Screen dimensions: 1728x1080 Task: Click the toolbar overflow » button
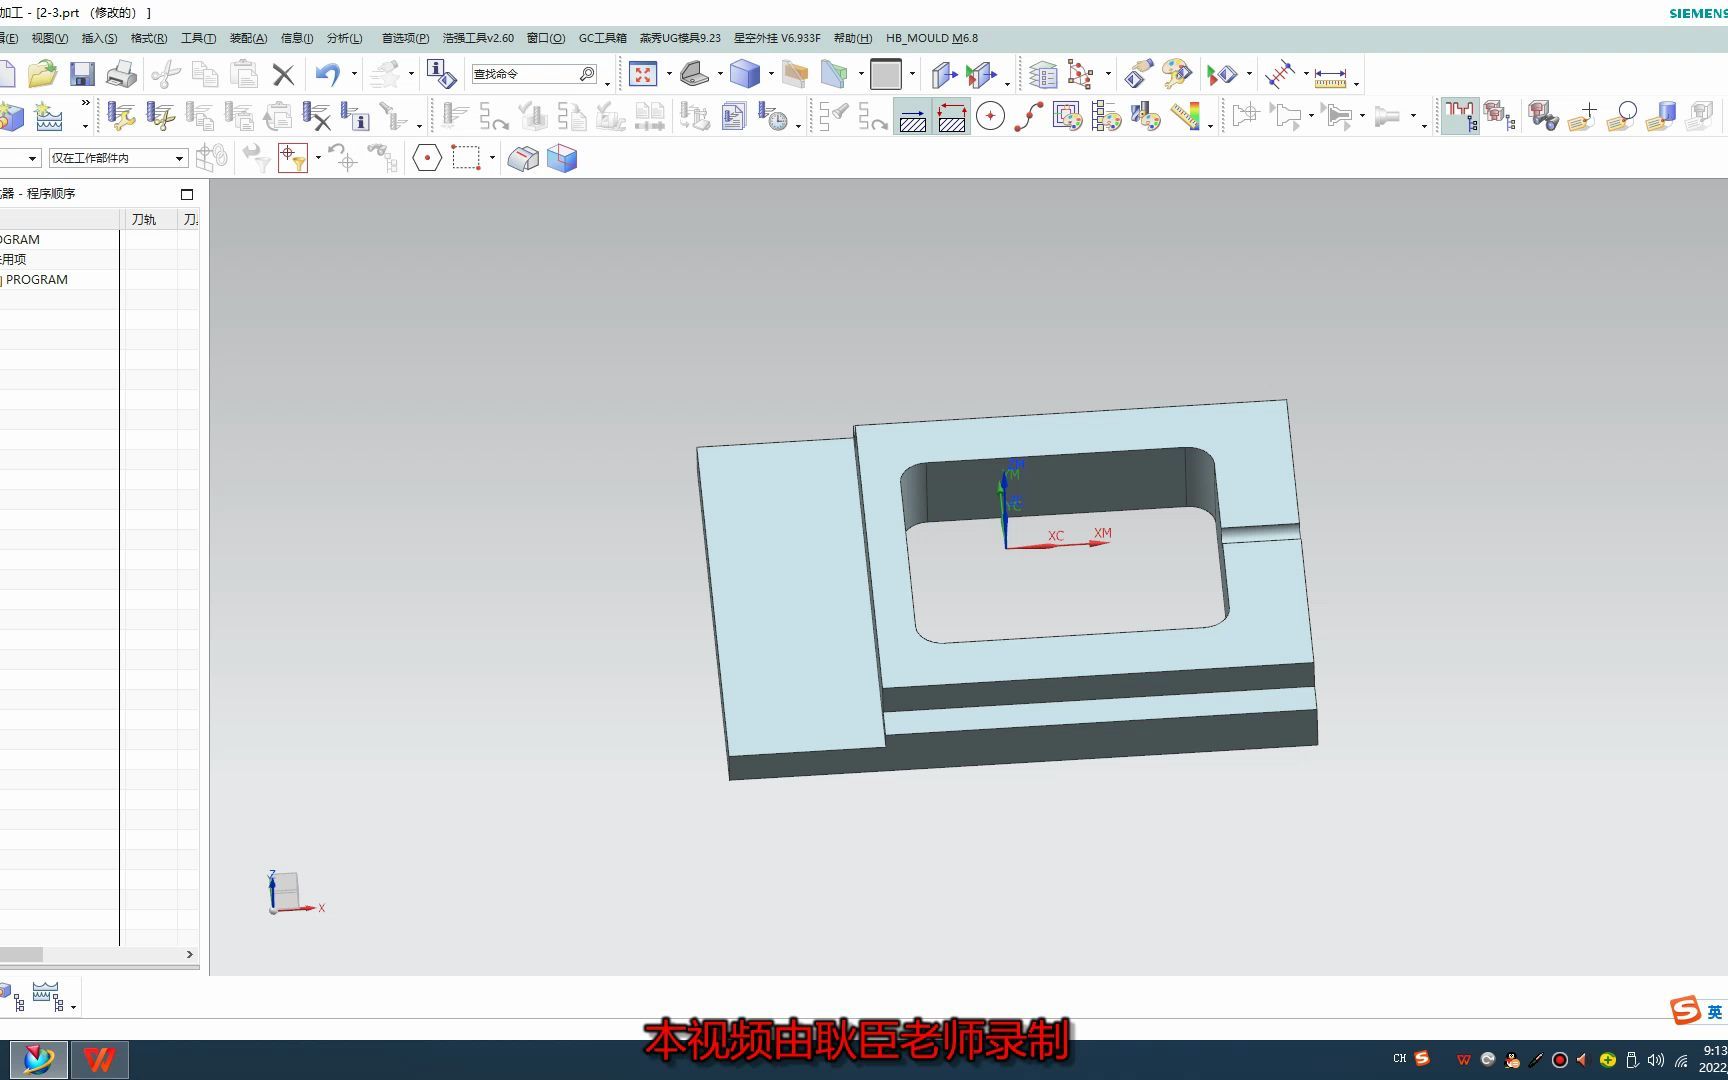pyautogui.click(x=85, y=102)
